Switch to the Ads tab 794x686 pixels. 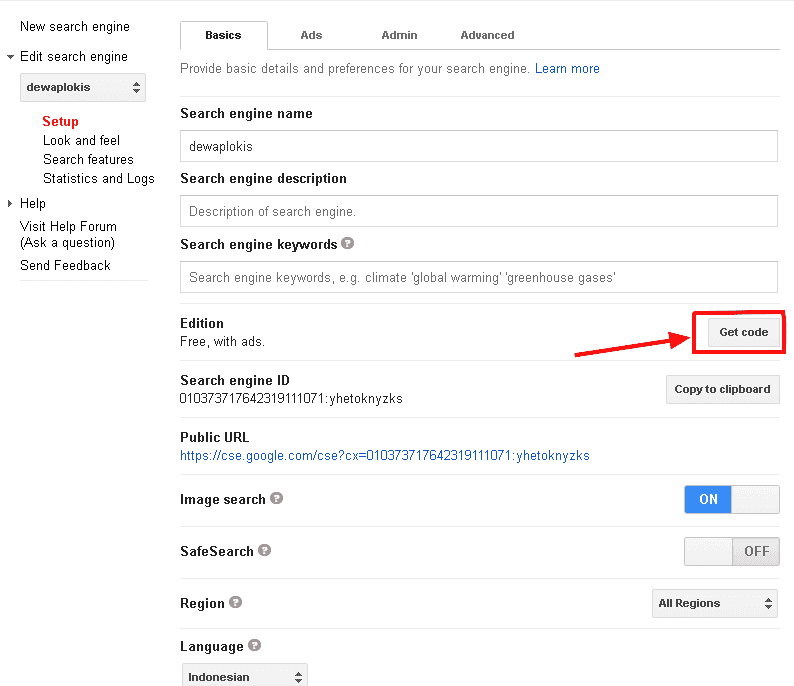(x=311, y=35)
